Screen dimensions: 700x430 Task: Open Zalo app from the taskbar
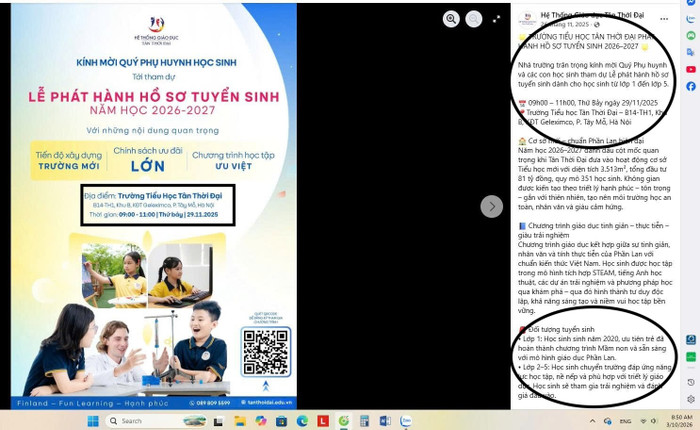coord(406,421)
